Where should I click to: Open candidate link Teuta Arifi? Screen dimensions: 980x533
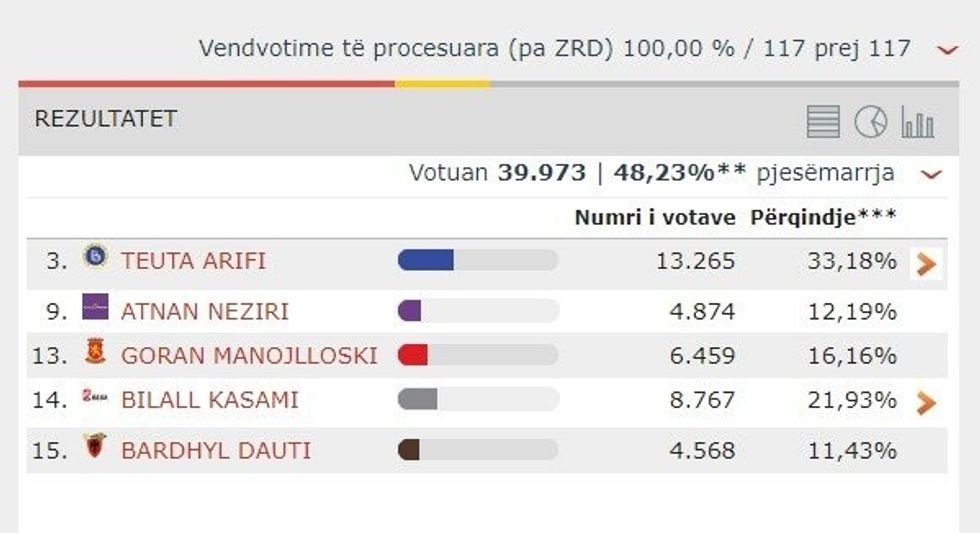193,262
